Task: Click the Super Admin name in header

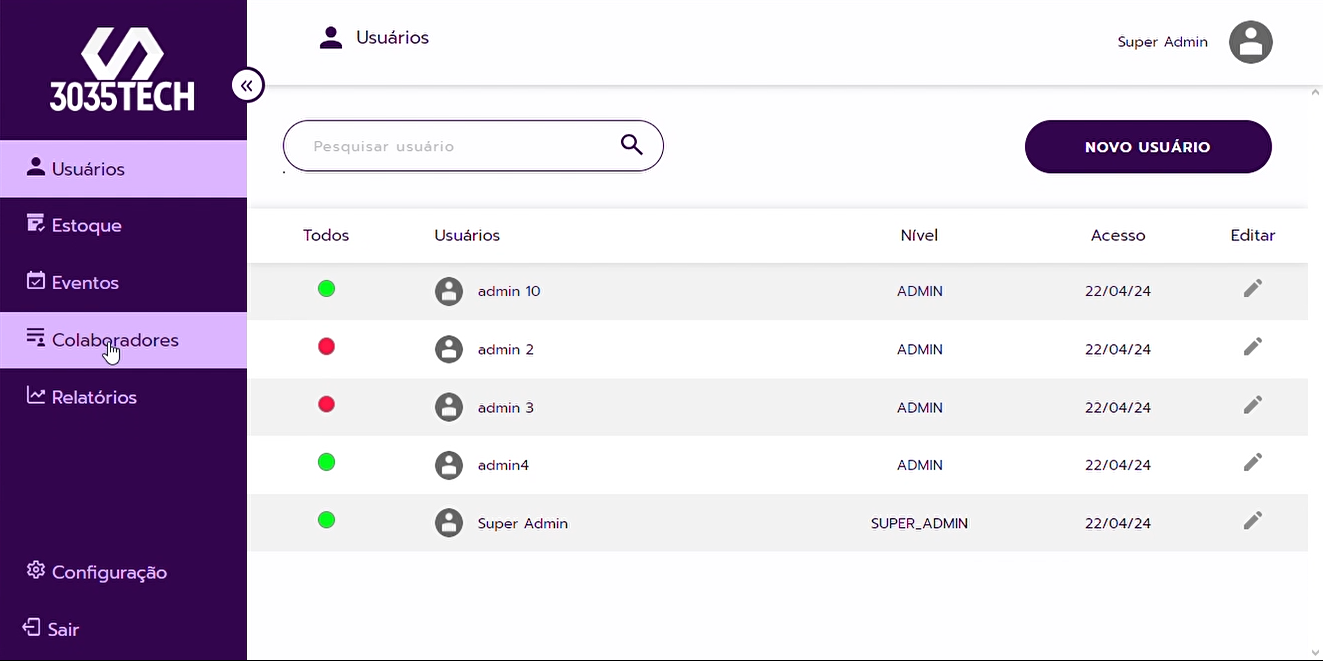Action: point(1162,42)
